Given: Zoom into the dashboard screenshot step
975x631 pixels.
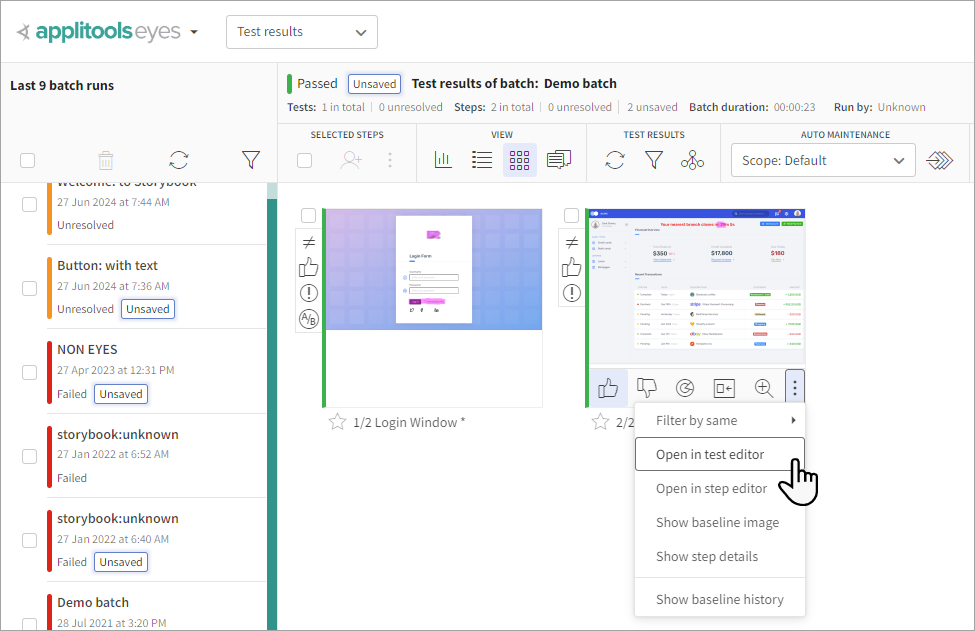Looking at the screenshot, I should tap(764, 387).
